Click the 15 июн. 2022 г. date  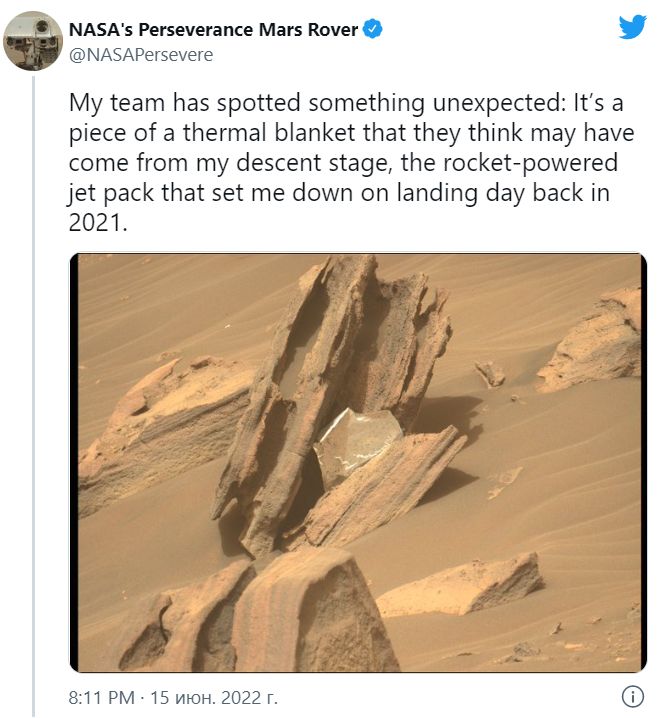point(214,698)
